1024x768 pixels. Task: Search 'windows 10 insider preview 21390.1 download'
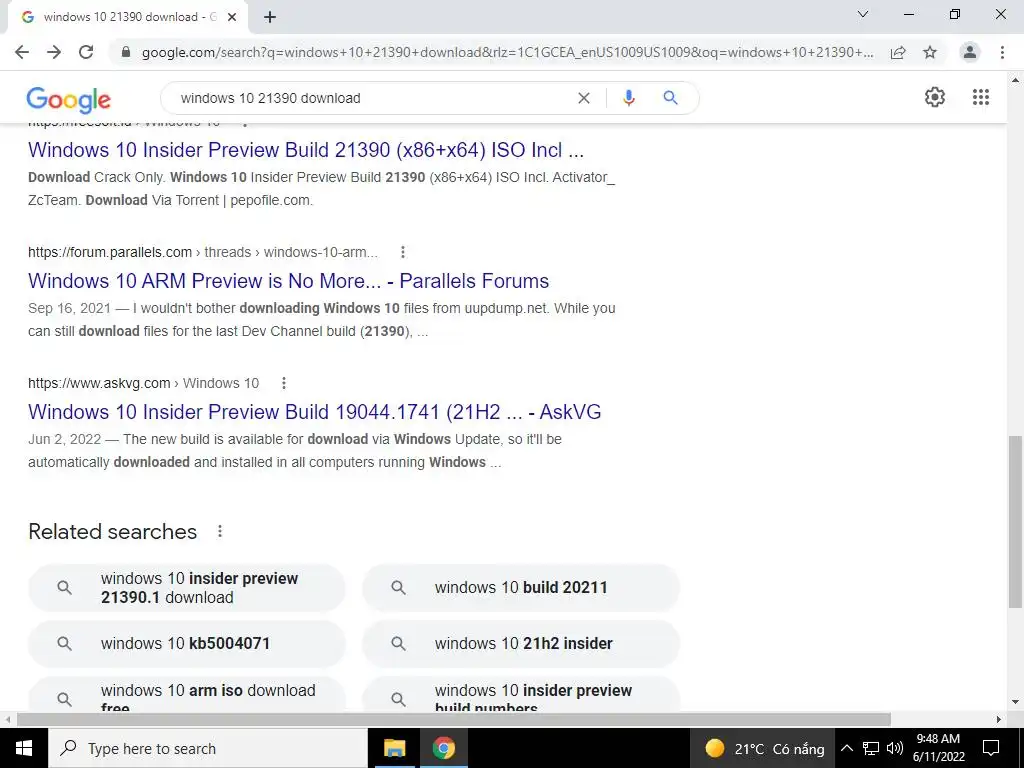pos(187,588)
